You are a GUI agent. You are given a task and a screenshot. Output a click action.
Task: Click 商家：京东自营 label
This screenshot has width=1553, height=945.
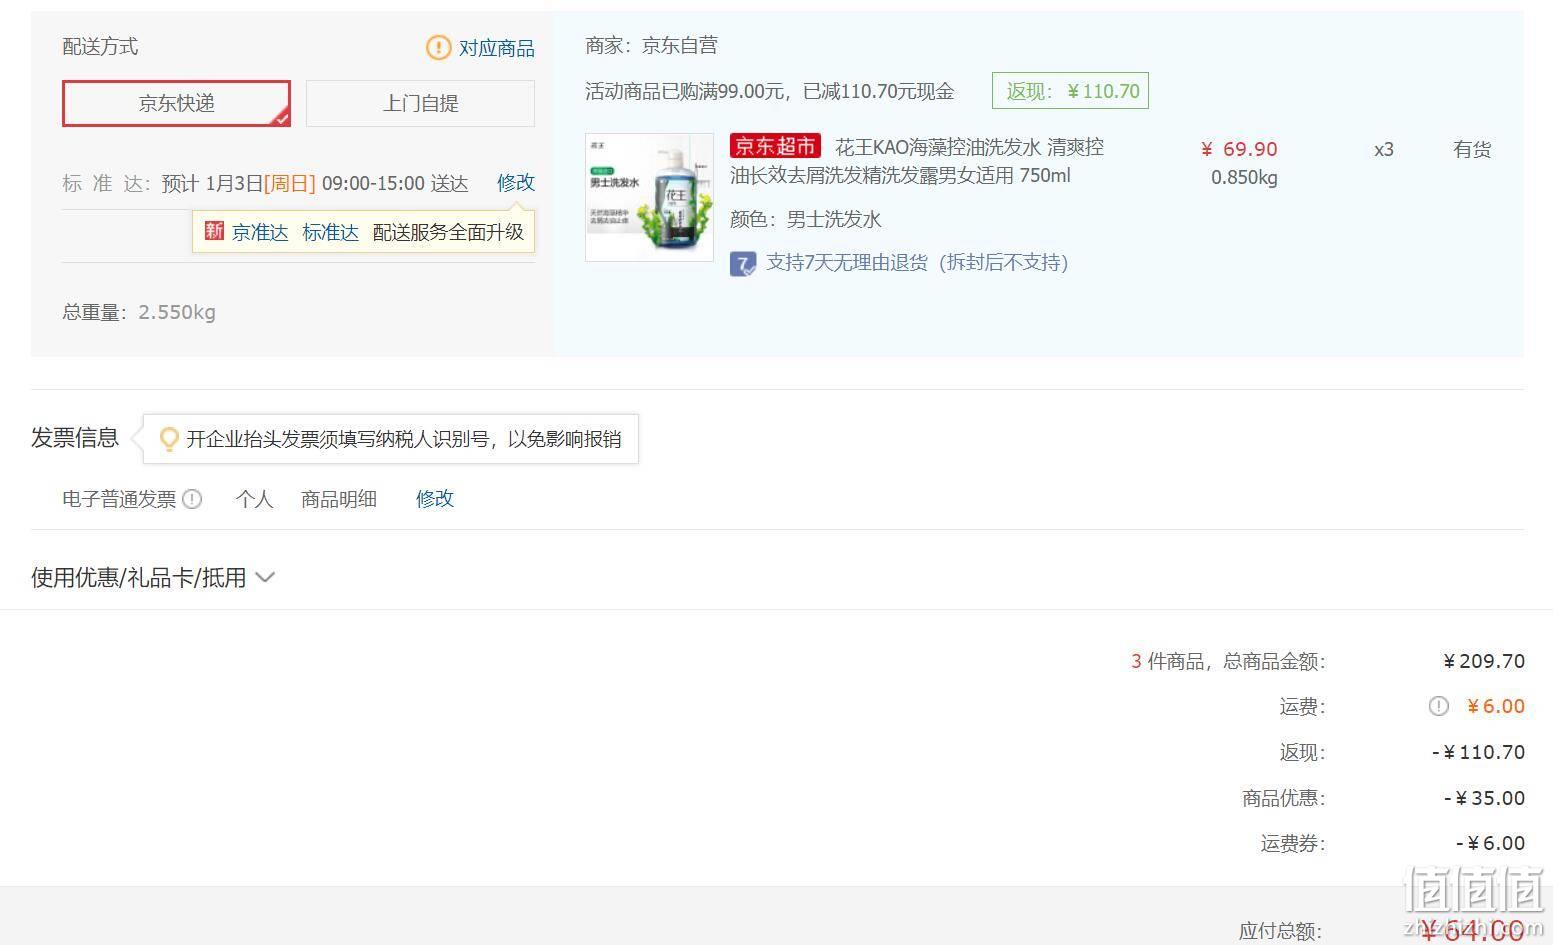(651, 45)
